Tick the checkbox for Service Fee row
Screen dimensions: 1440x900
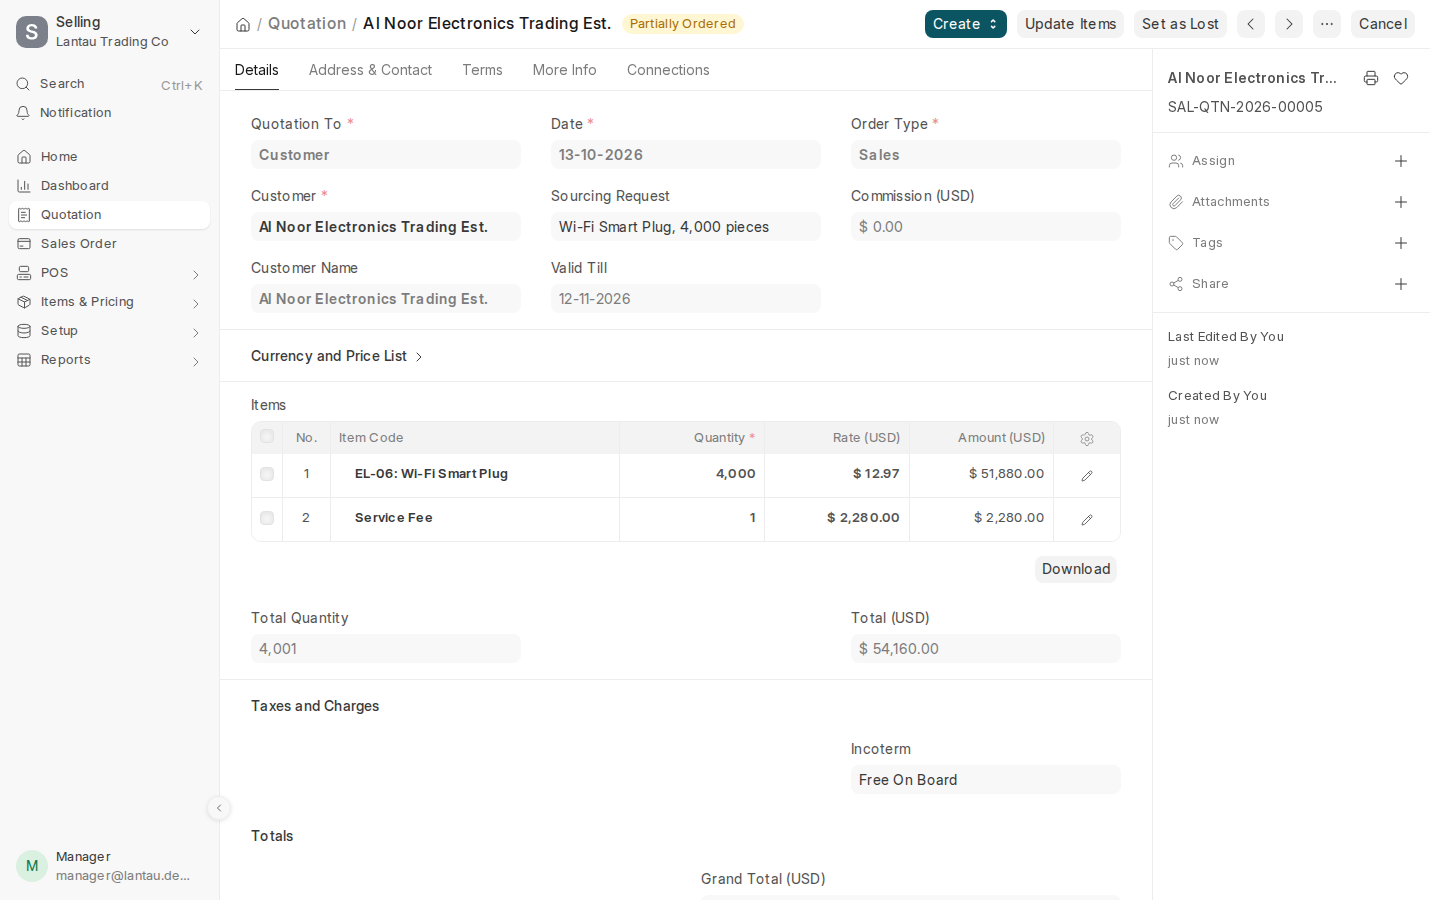267,518
